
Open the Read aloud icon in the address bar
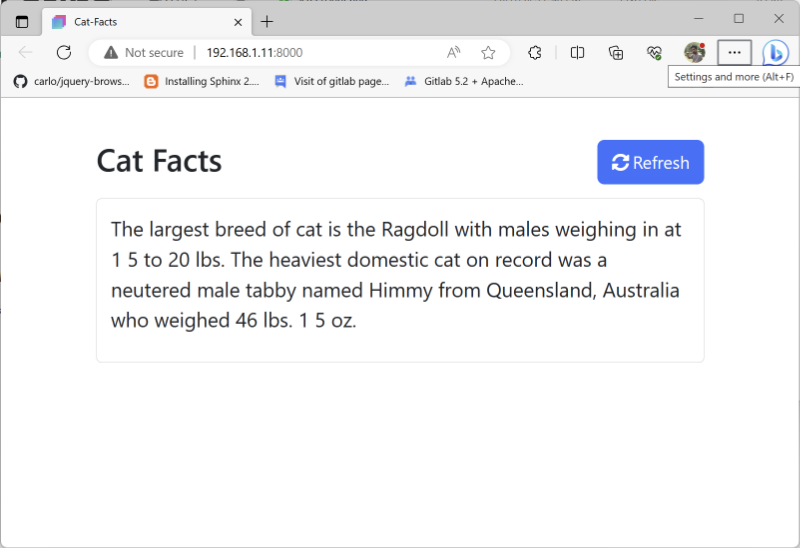point(453,53)
